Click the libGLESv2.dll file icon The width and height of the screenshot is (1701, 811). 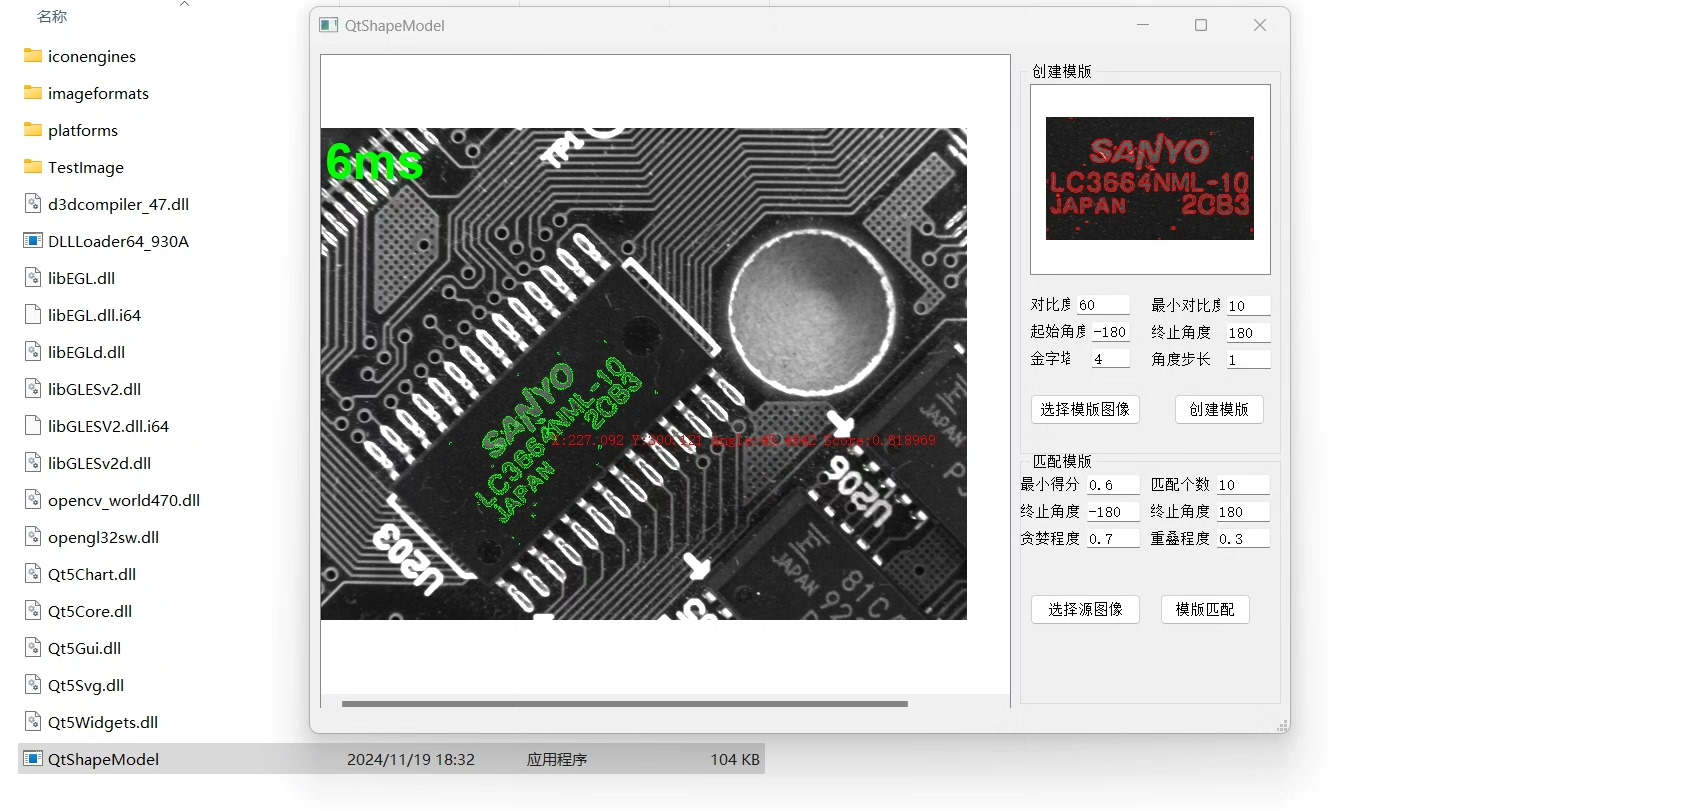[33, 389]
